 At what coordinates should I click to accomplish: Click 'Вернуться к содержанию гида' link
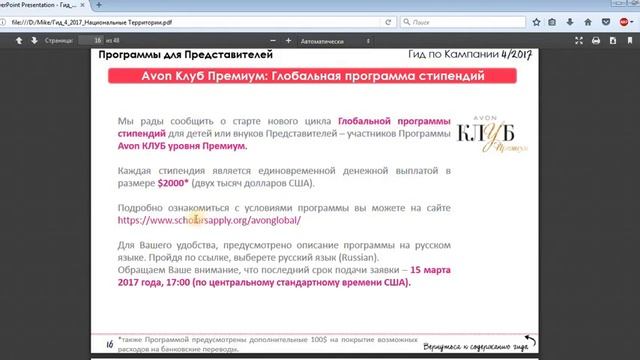point(476,347)
